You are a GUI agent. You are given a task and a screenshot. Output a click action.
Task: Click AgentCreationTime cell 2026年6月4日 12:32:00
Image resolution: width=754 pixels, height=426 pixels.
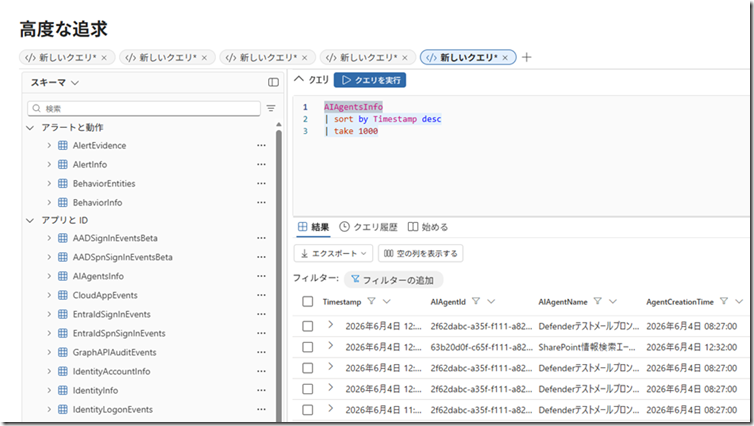coord(691,347)
